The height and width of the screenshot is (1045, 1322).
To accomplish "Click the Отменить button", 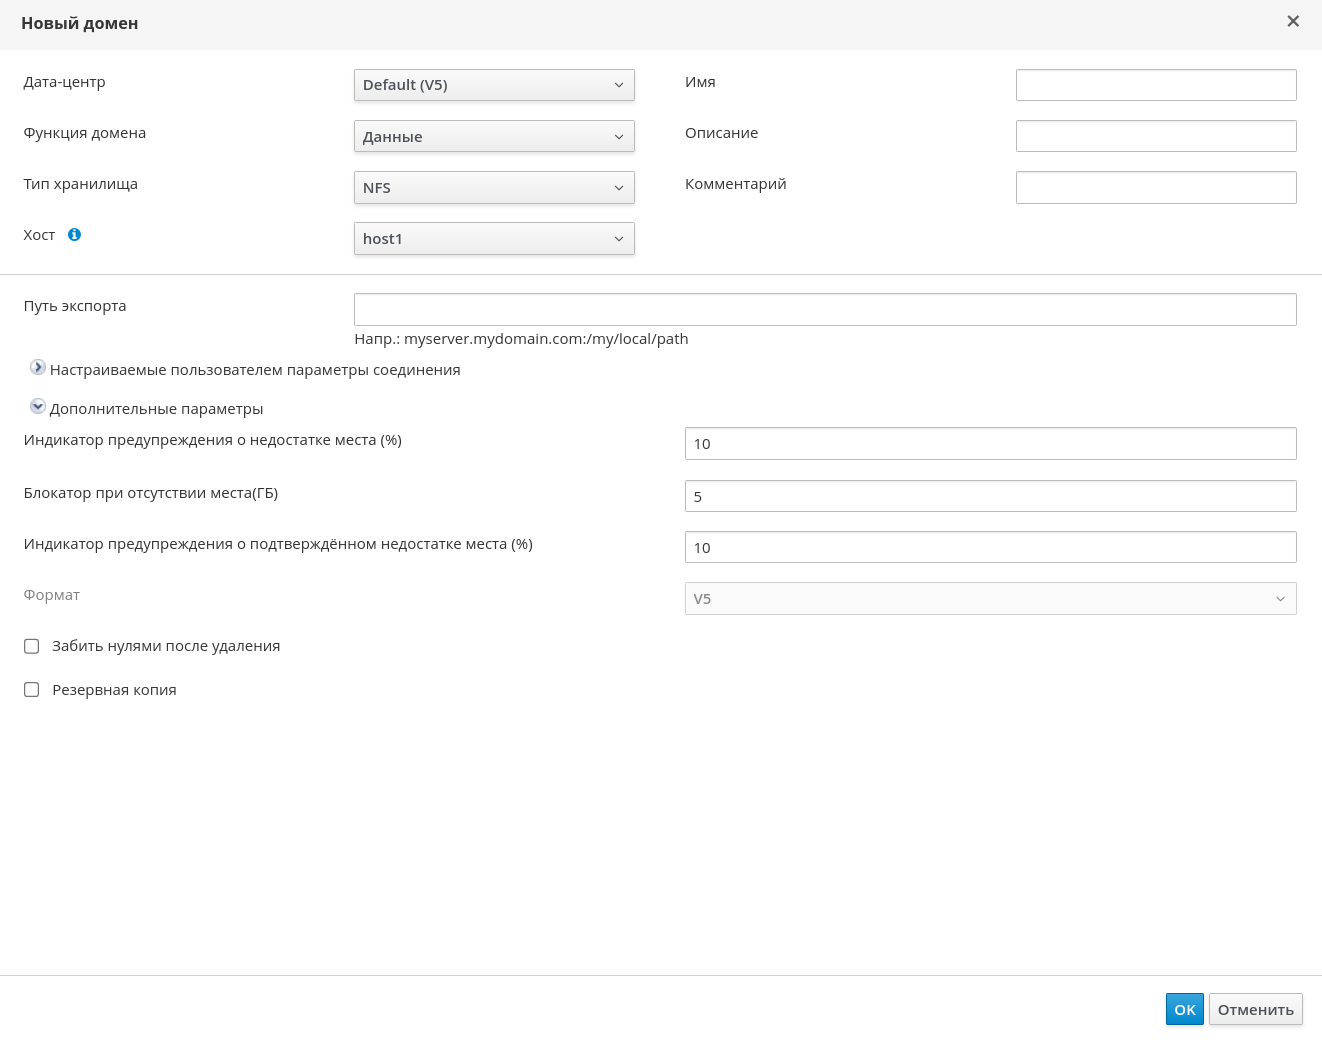I will pos(1255,1010).
